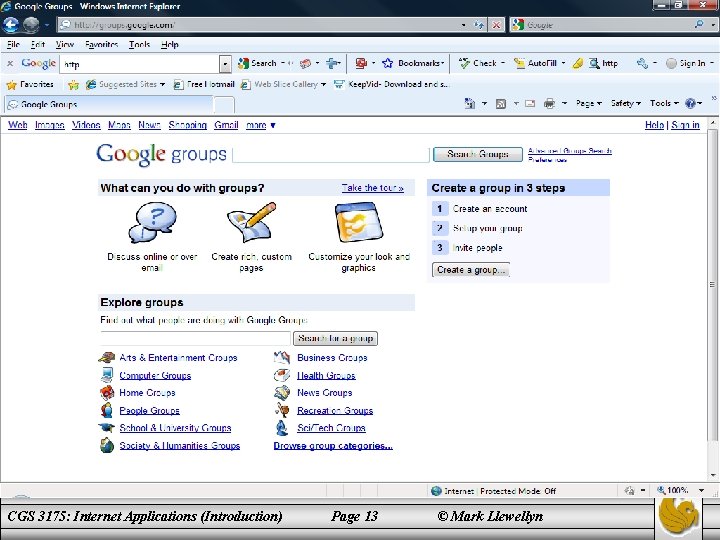720x540 pixels.
Task: Open the address bar history dropdown
Action: pyautogui.click(x=463, y=25)
